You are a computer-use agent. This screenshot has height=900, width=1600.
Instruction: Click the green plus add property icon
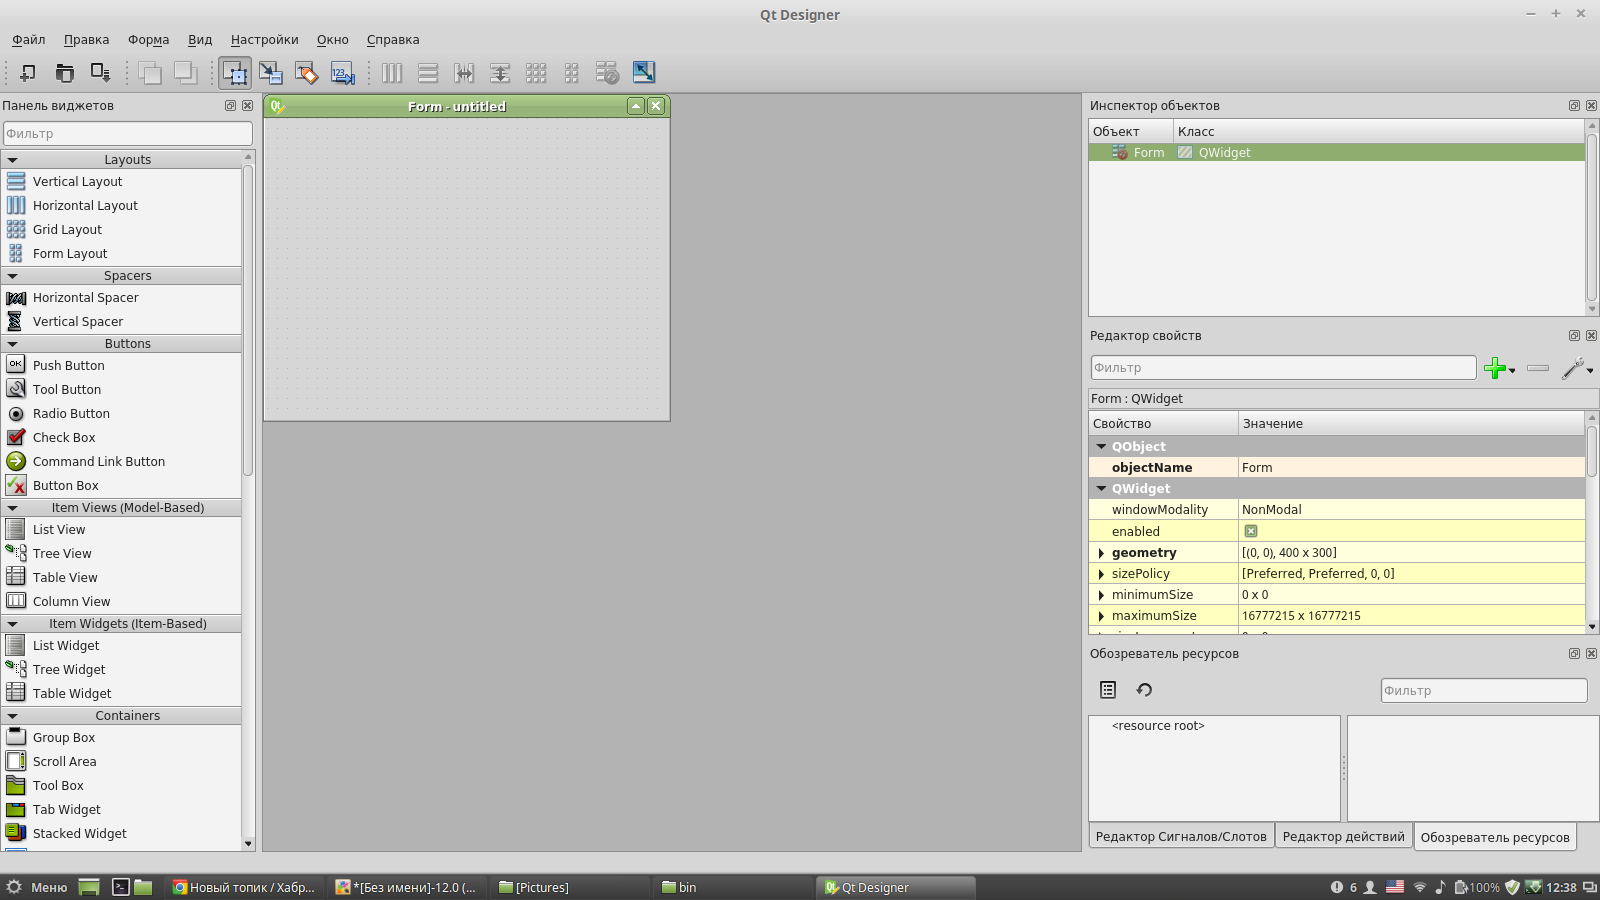(1496, 368)
